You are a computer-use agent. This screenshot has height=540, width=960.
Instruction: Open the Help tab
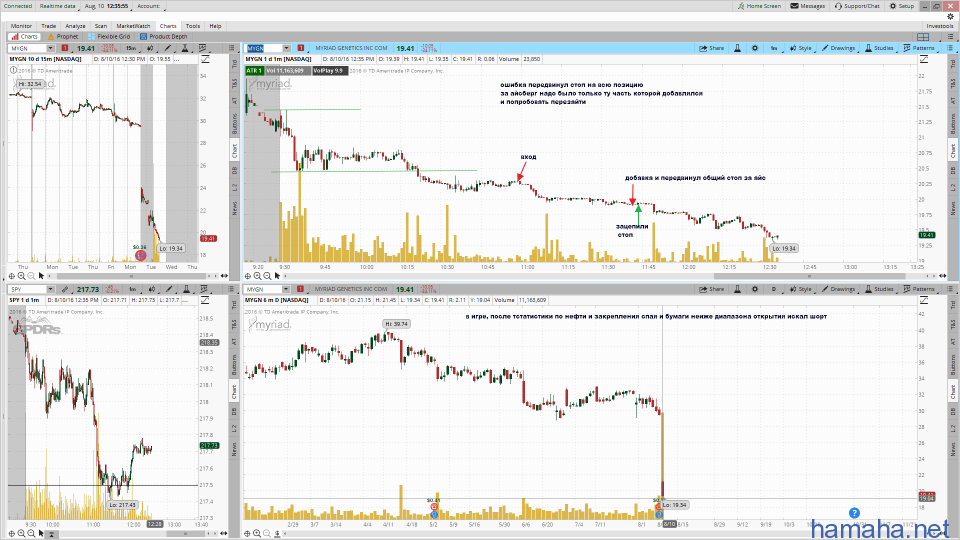click(216, 26)
